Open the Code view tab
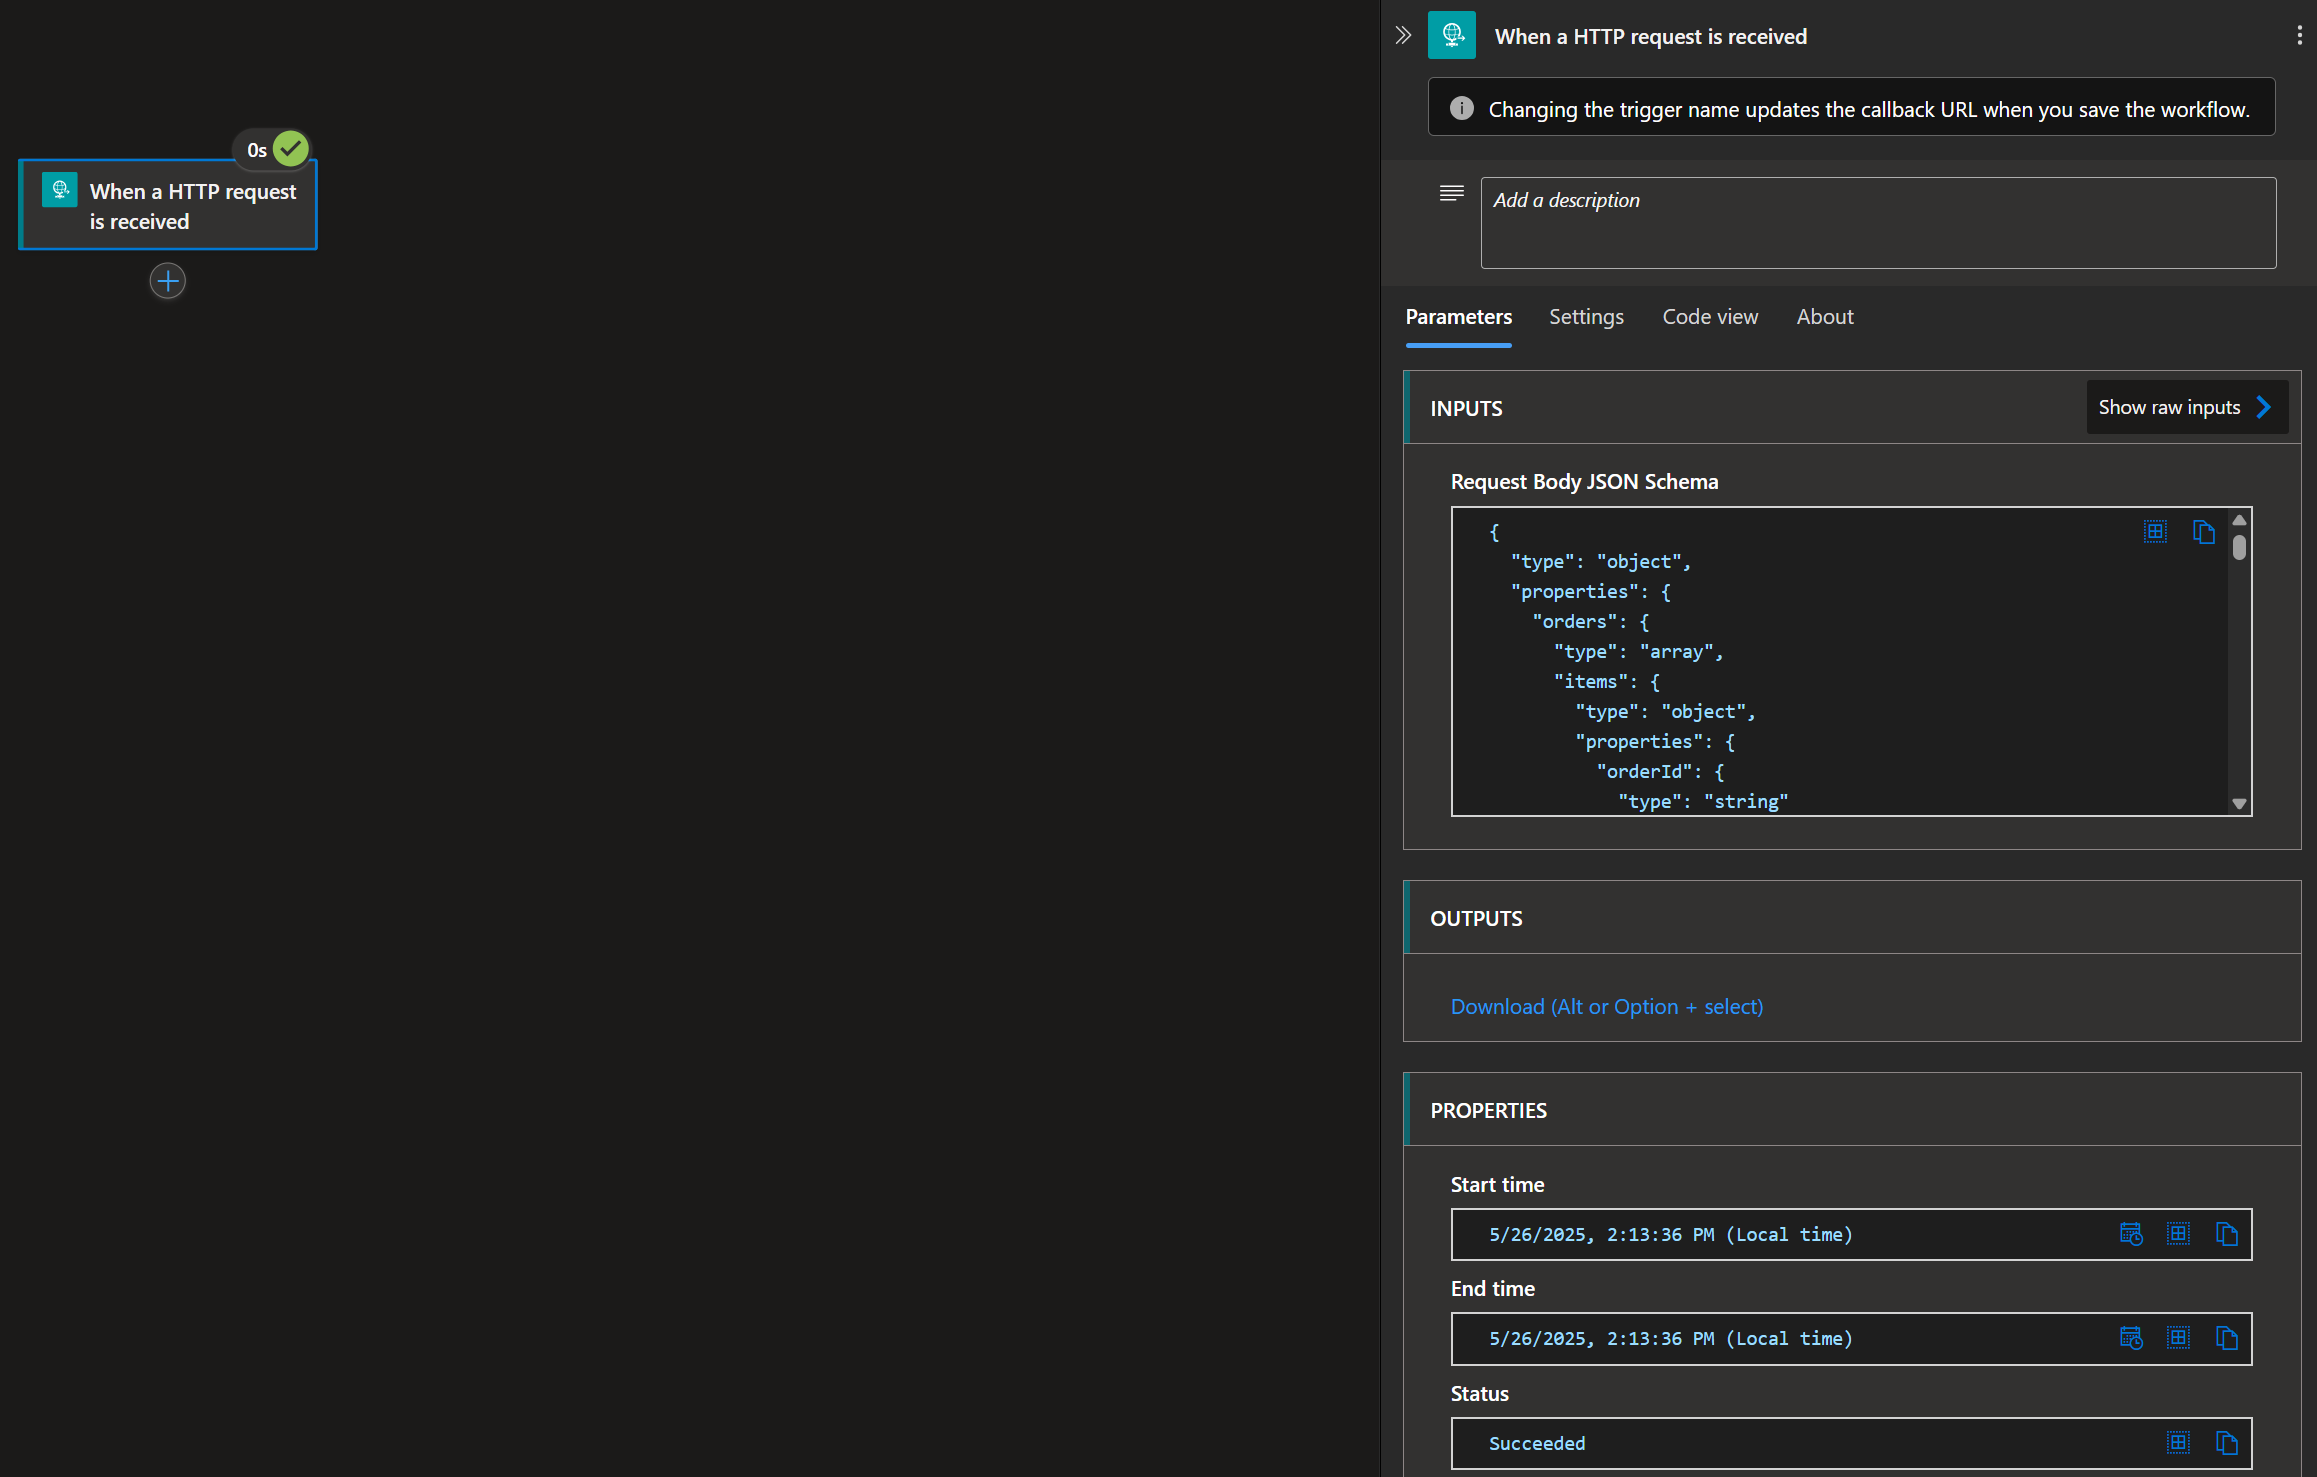Screen dimensions: 2317x1477 tap(1710, 317)
